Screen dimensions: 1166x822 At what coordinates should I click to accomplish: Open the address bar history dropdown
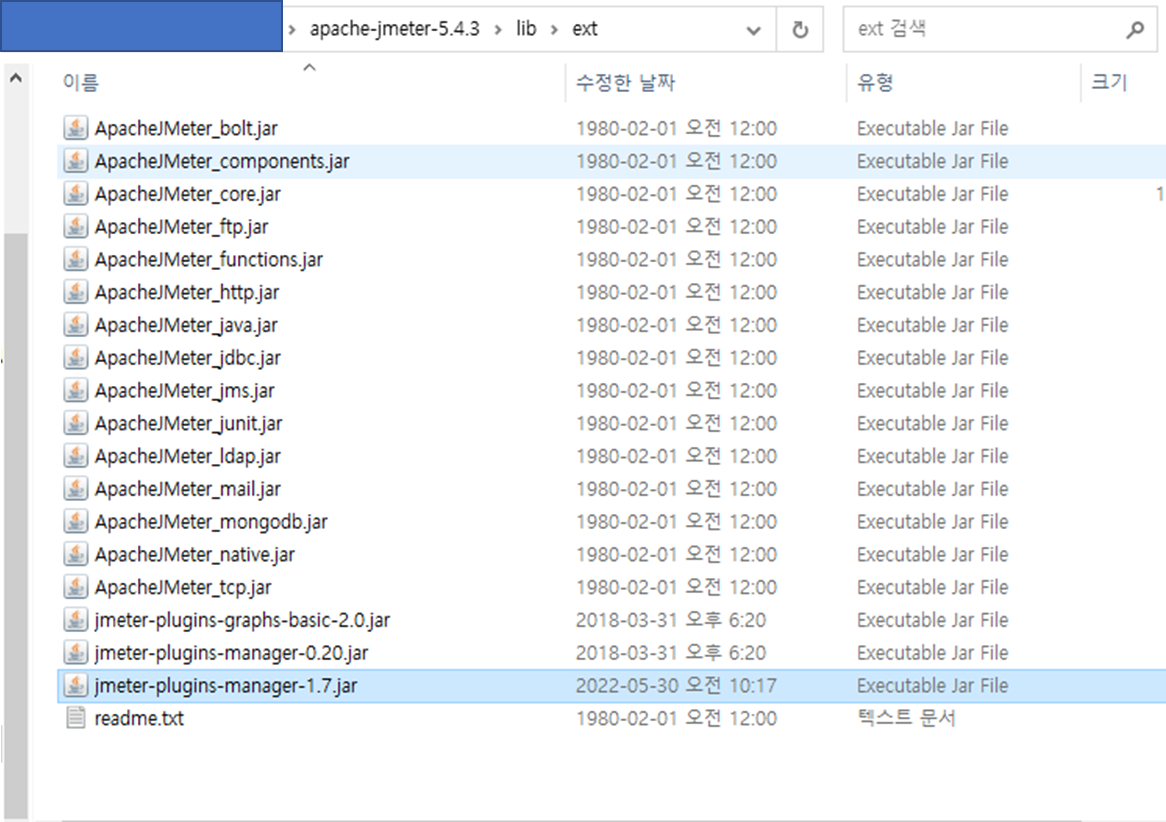click(753, 30)
